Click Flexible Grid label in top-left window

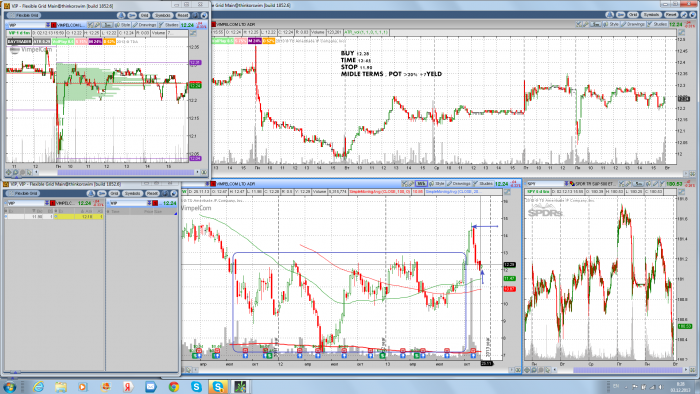tap(24, 15)
